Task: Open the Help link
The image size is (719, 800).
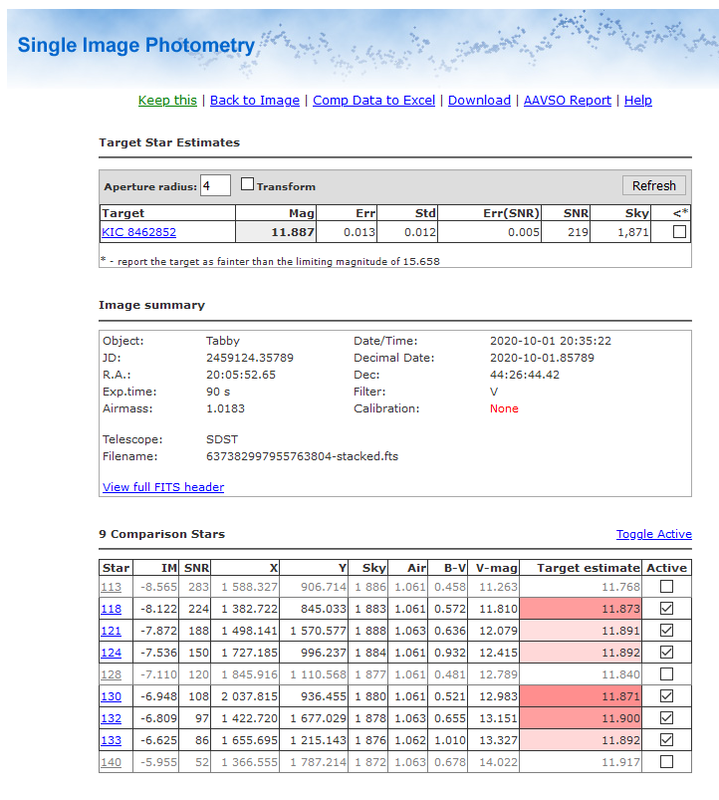Action: [638, 101]
